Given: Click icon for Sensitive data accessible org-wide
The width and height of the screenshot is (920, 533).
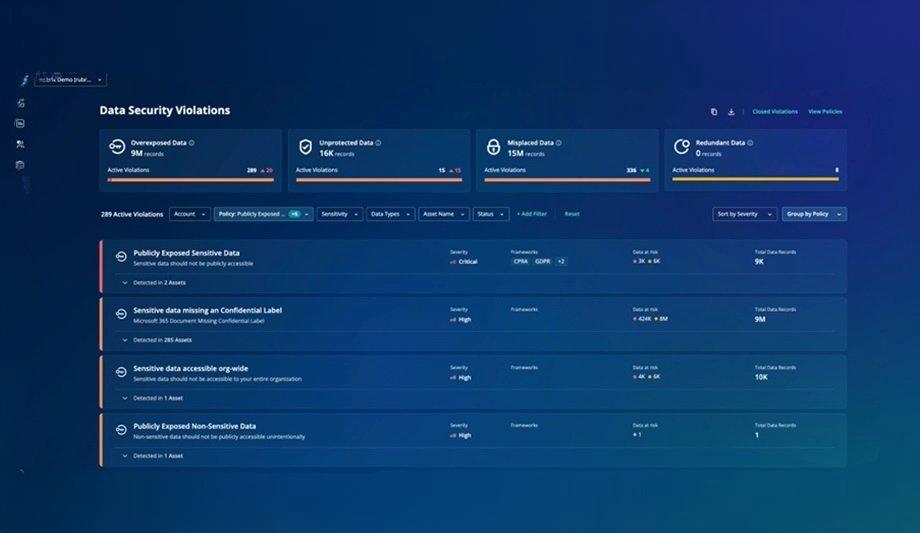Looking at the screenshot, I should click(x=121, y=372).
